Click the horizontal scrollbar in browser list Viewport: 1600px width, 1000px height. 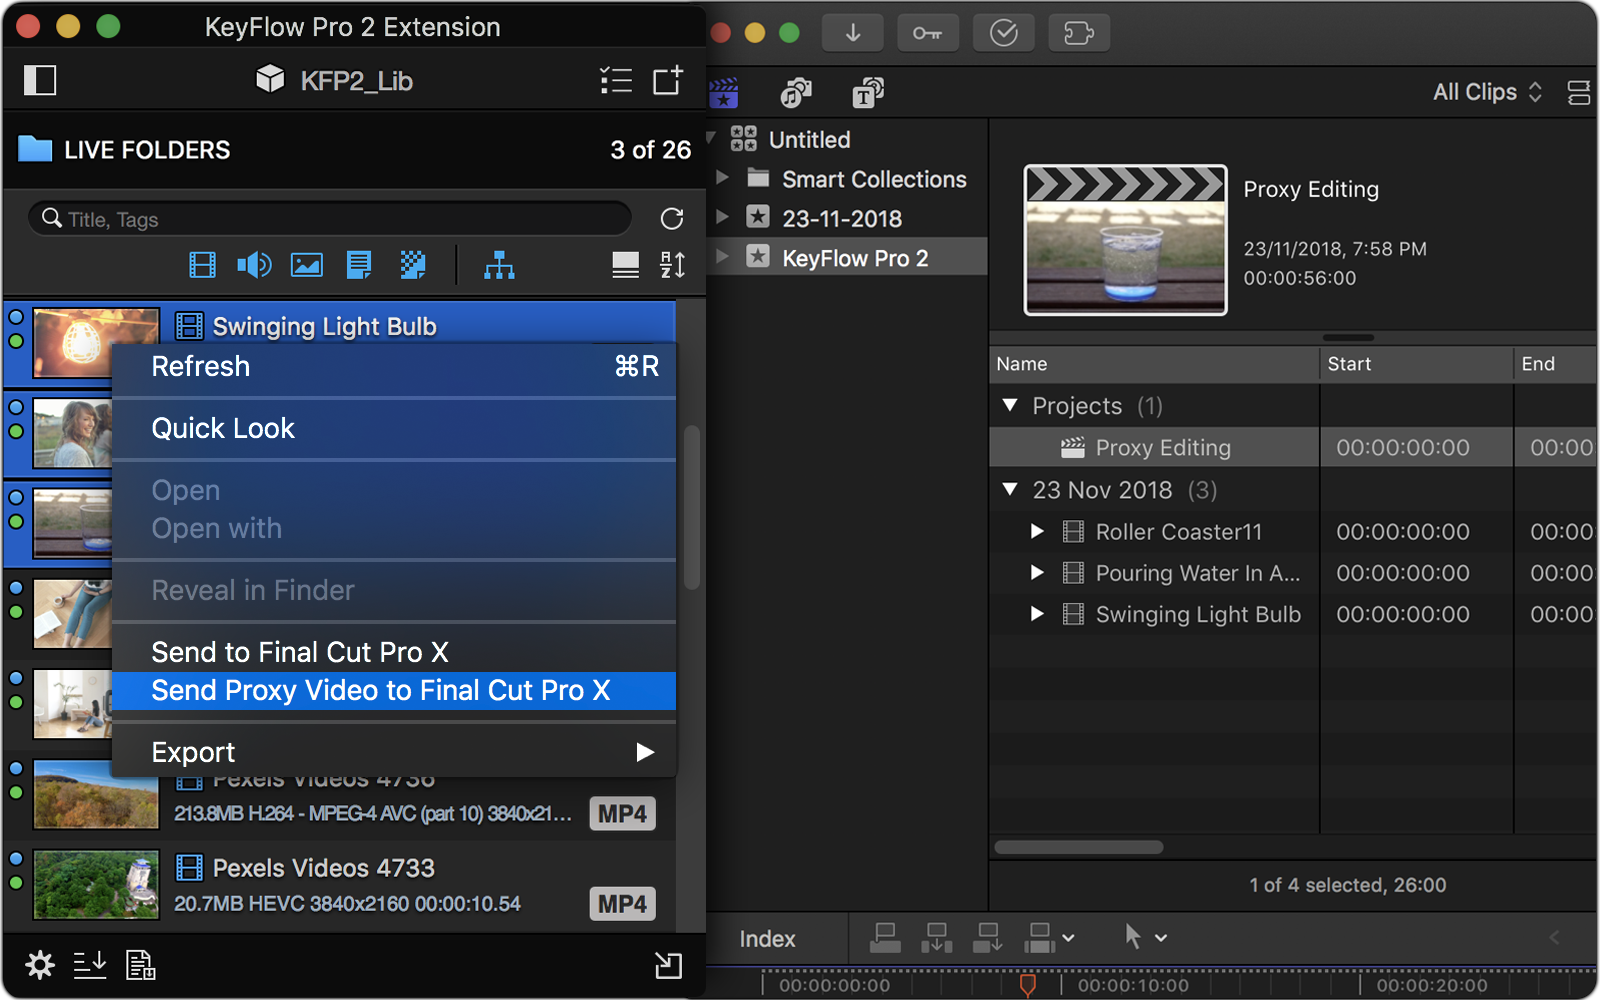1079,847
